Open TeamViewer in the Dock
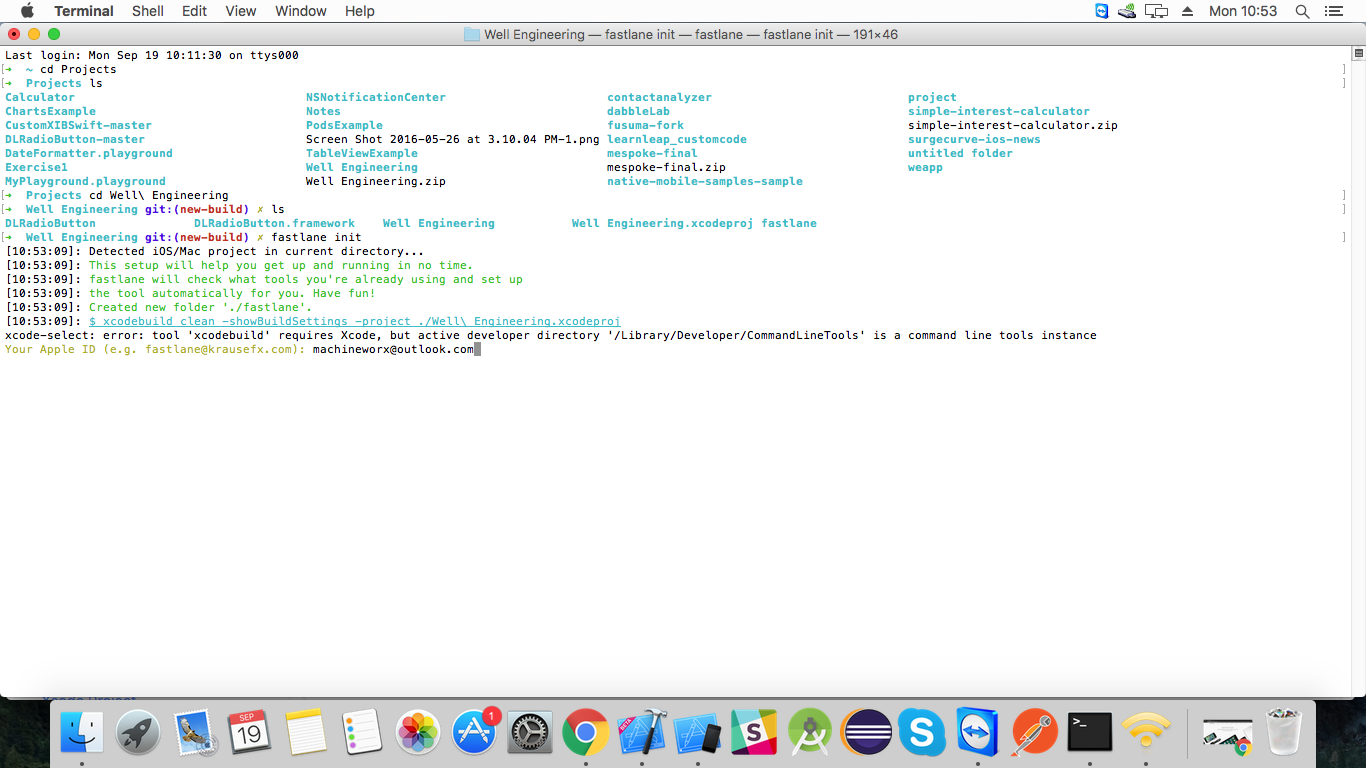The height and width of the screenshot is (768, 1366). click(x=978, y=733)
